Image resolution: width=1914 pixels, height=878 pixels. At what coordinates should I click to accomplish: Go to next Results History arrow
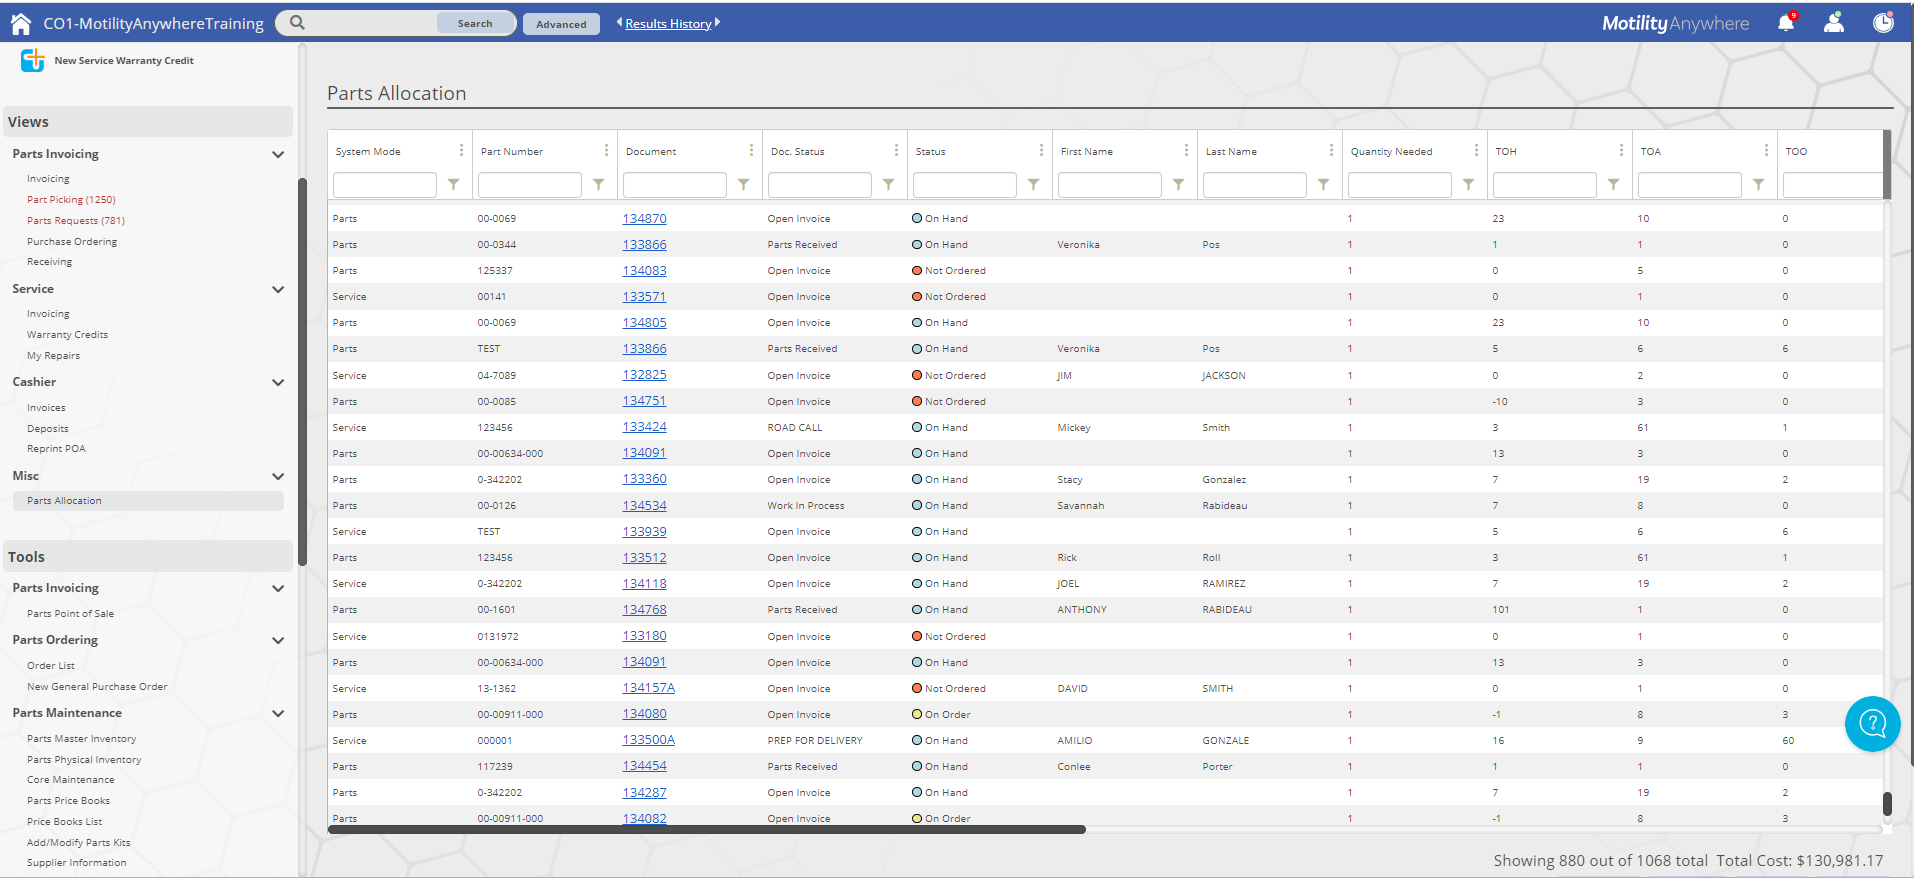(x=717, y=22)
